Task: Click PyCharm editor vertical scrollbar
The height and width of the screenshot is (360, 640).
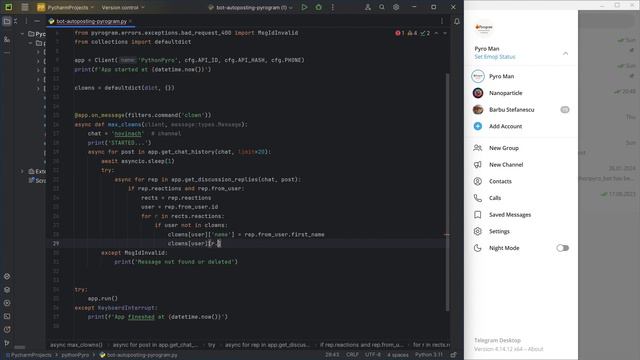Action: (448, 192)
